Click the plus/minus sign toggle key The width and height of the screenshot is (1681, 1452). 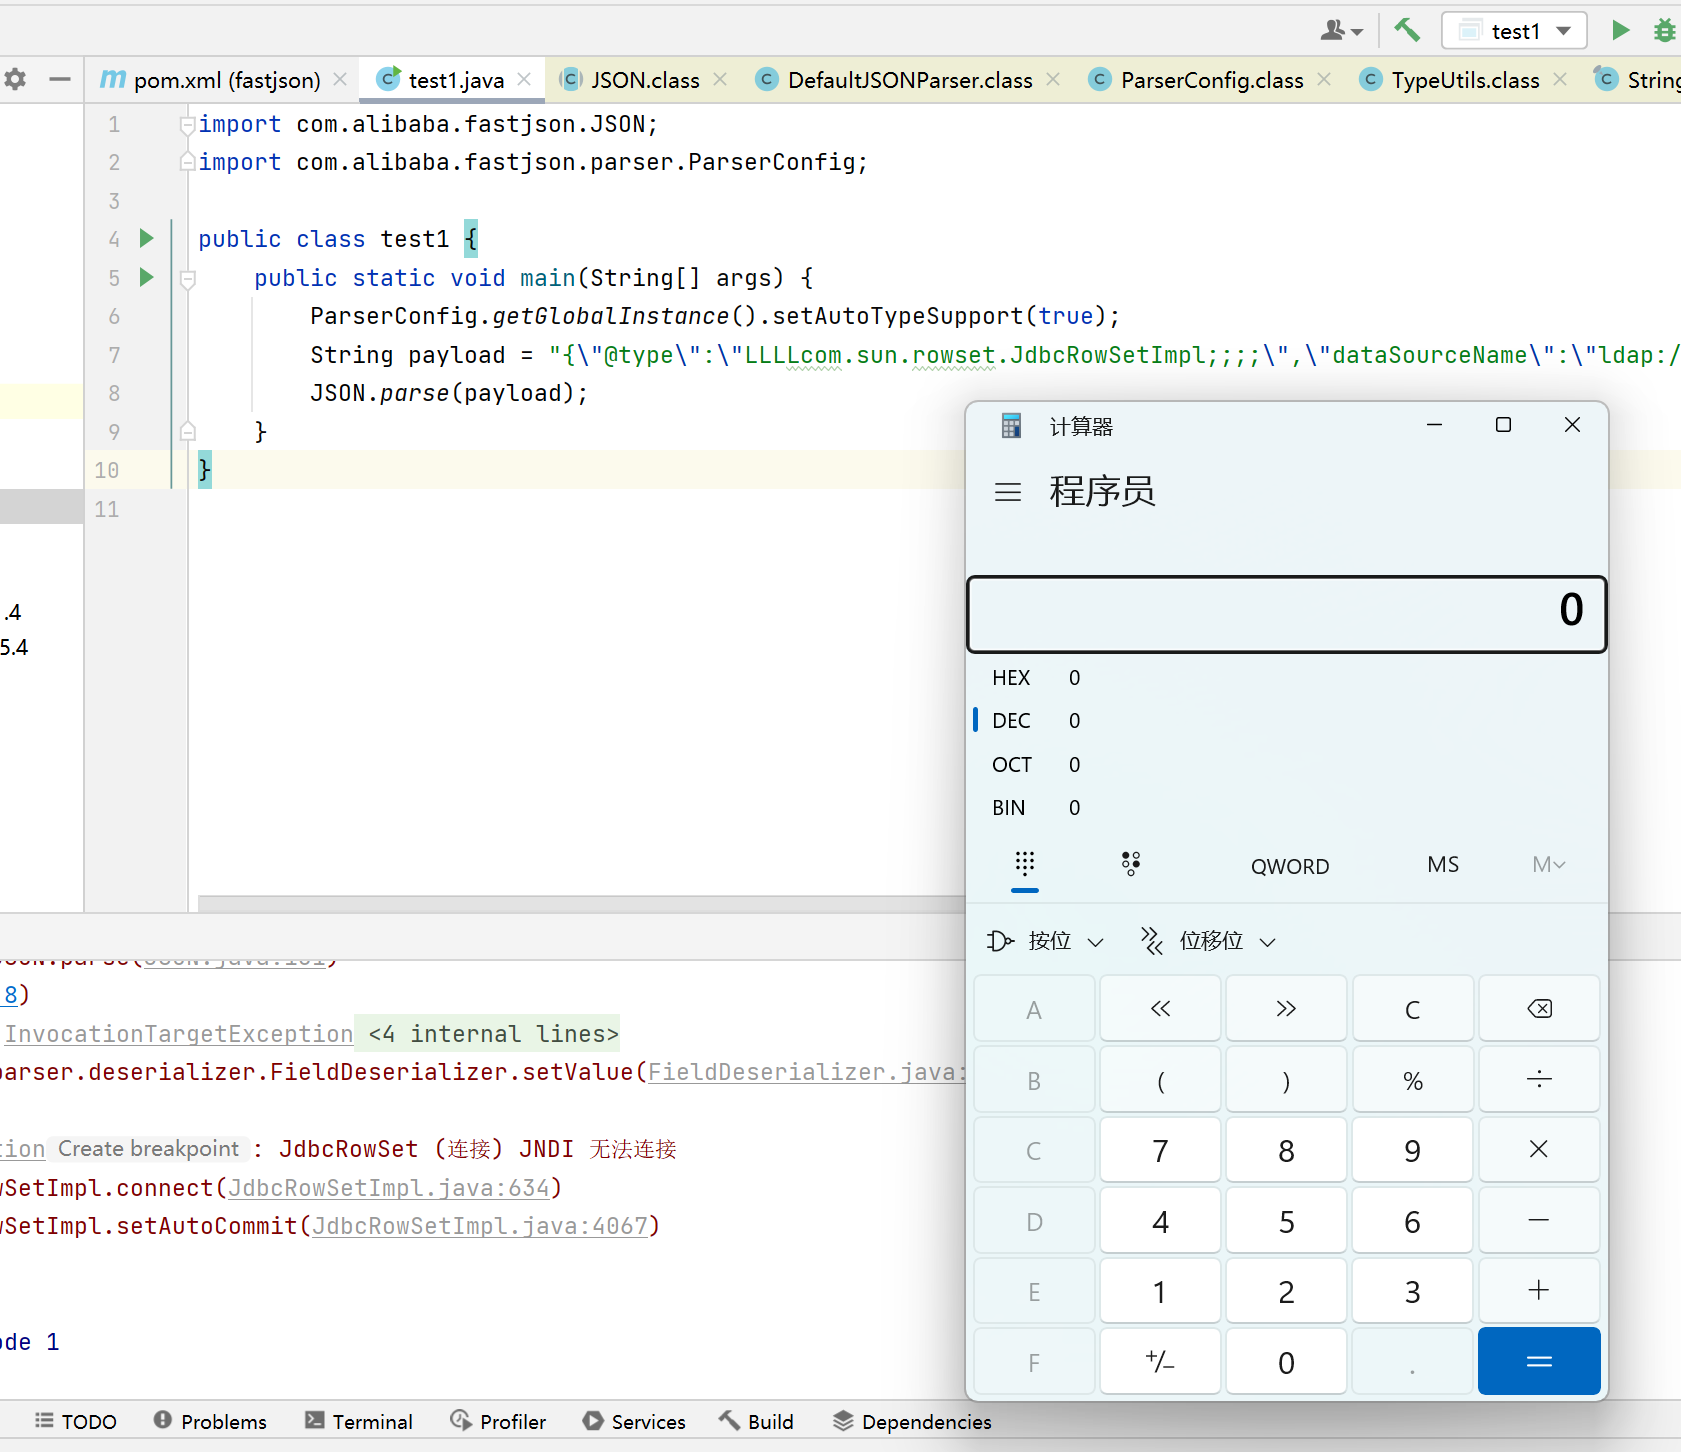[x=1160, y=1362]
